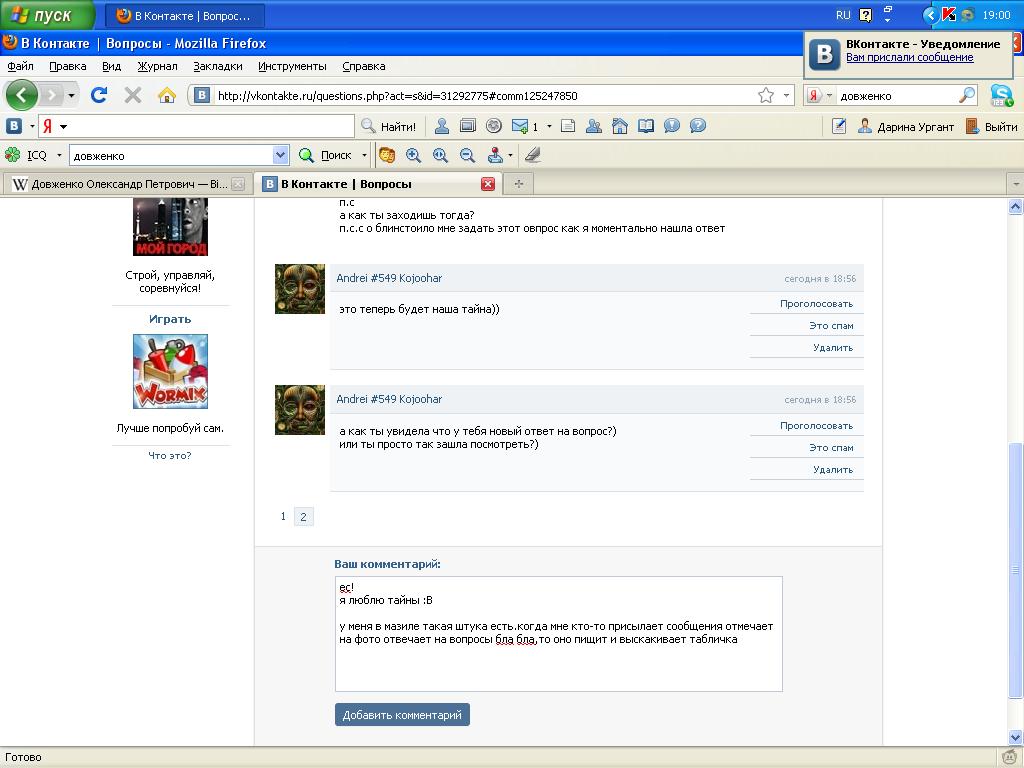1024x768 pixels.
Task: Click the Firefox Back navigation button
Action: click(22, 95)
